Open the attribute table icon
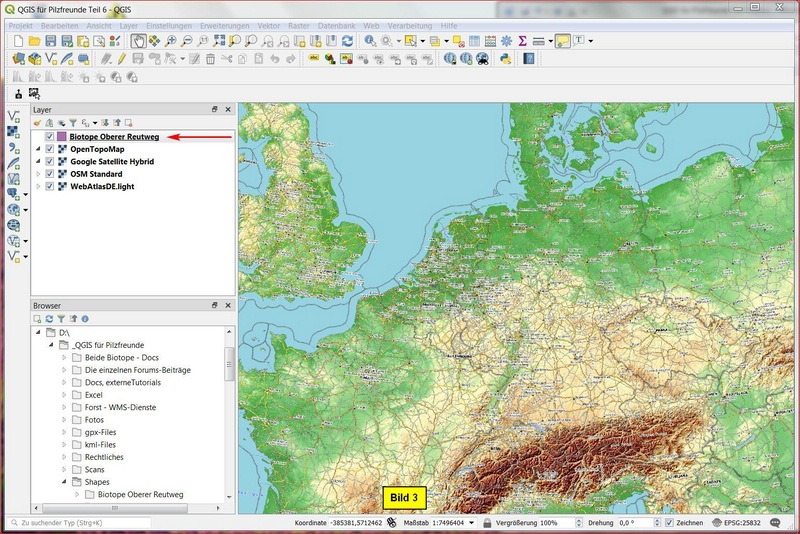 click(x=474, y=41)
